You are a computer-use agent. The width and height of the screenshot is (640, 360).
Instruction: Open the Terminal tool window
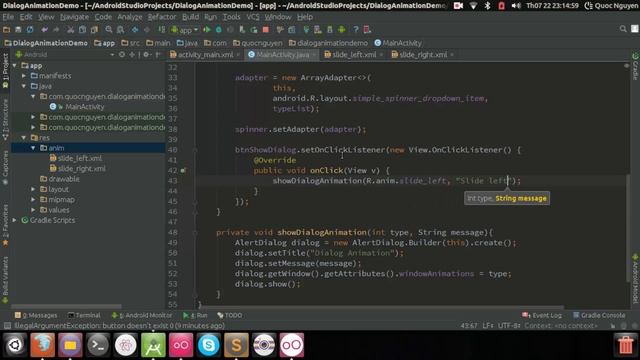[x=84, y=315]
